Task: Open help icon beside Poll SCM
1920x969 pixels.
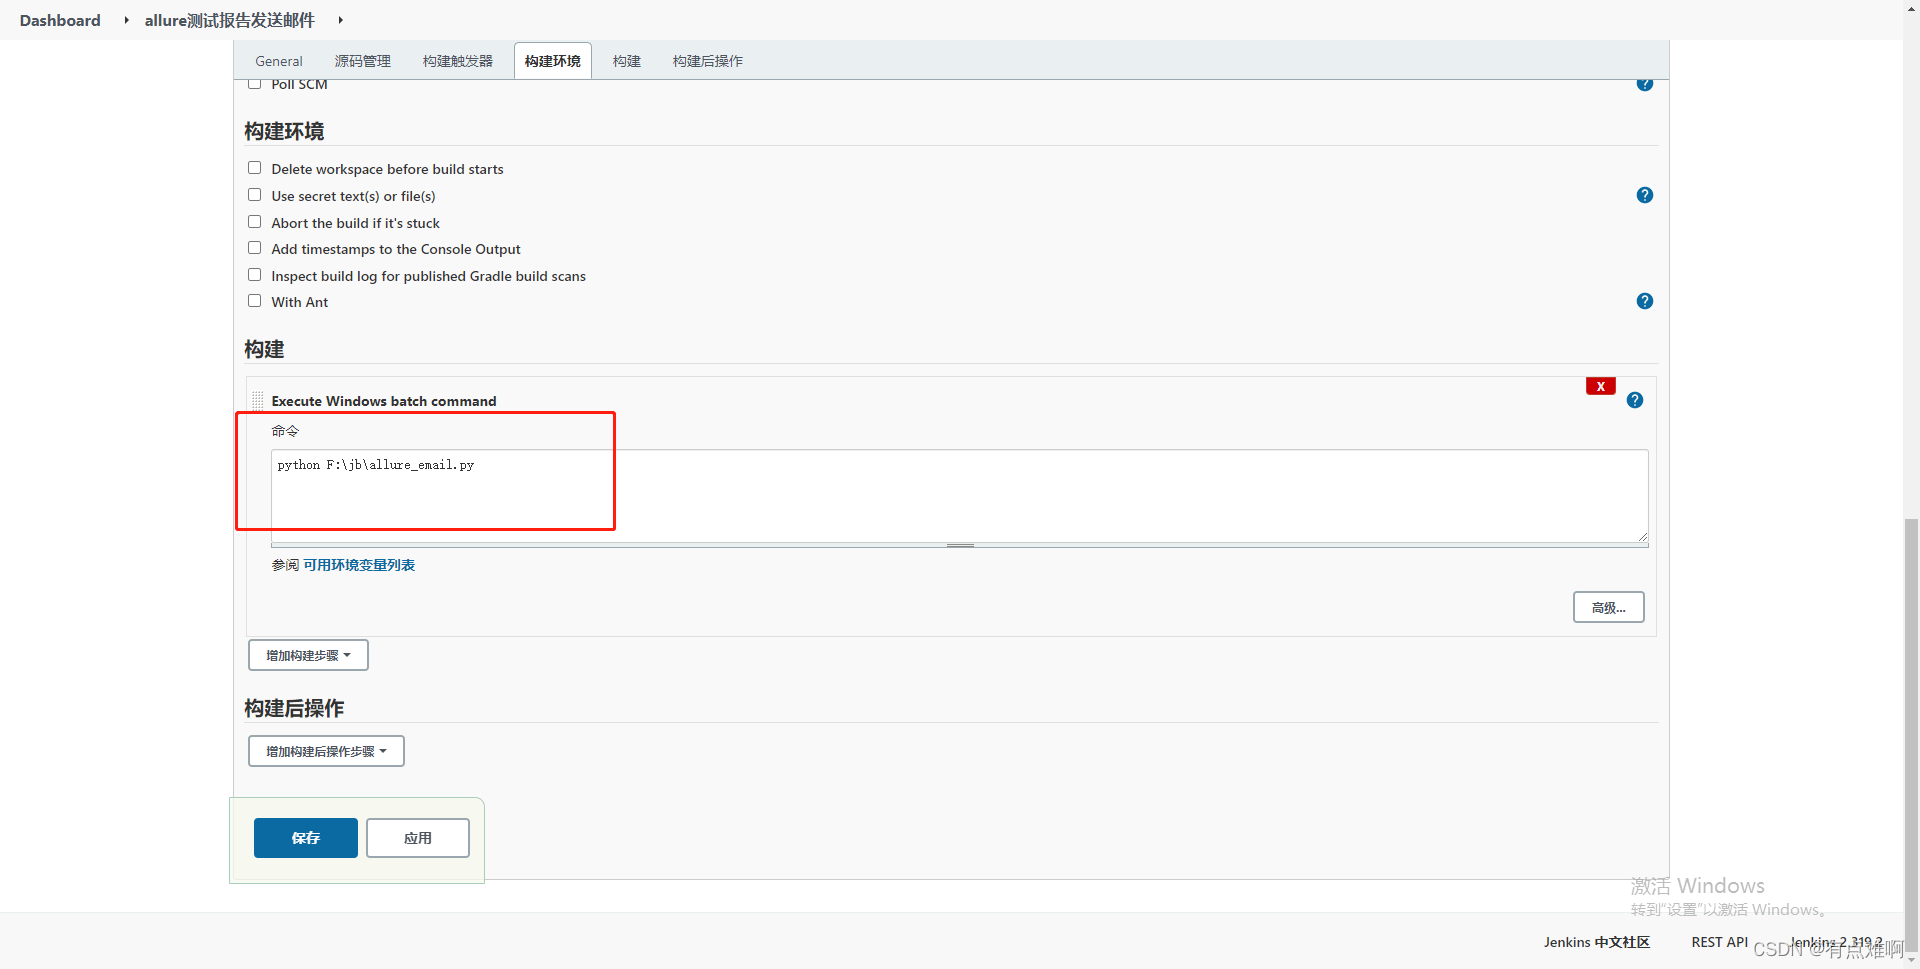Action: [1644, 84]
